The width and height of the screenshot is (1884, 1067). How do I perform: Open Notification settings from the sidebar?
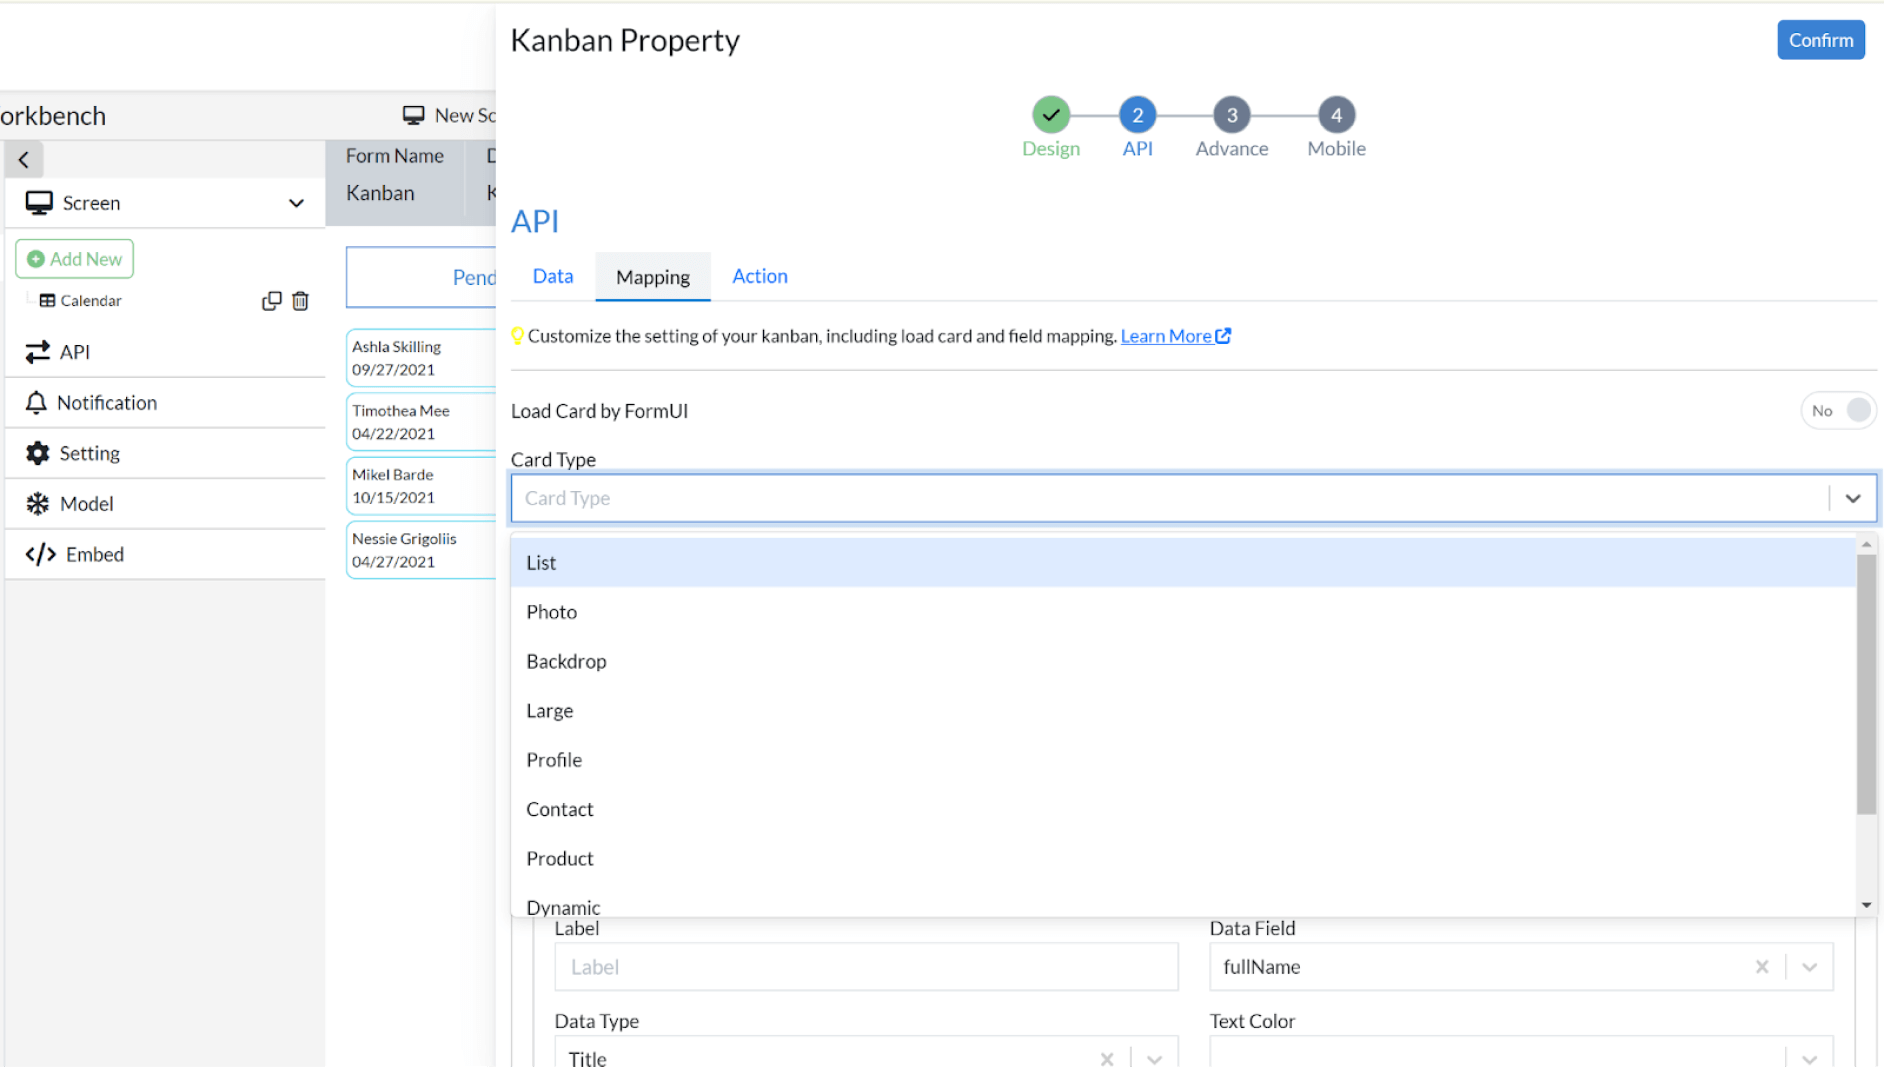tap(106, 402)
